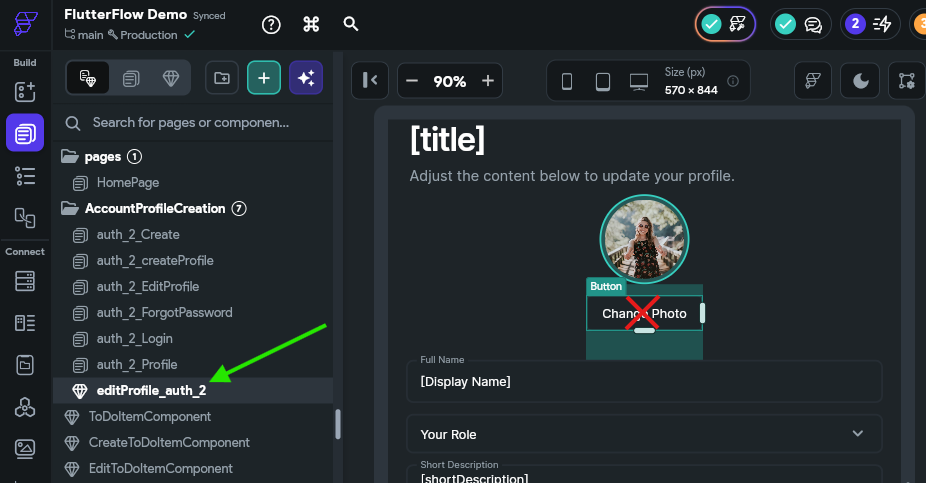
Task: Click the 90% zoom level value
Action: 450,81
